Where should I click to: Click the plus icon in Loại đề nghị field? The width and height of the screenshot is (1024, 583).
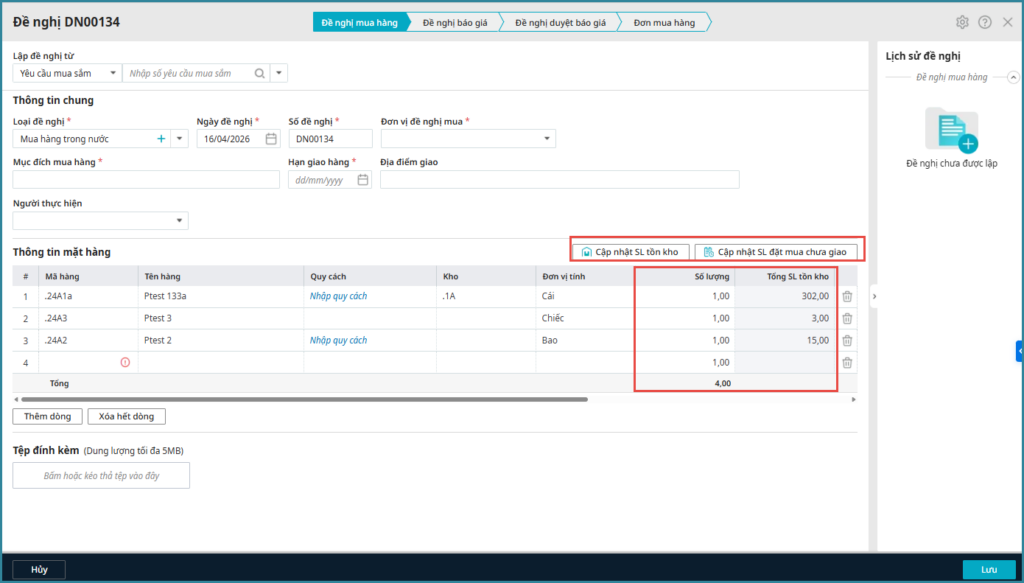pos(161,139)
